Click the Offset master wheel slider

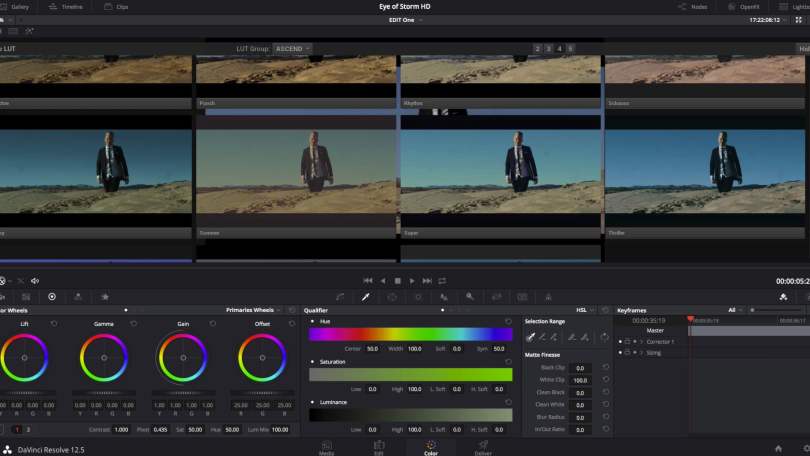262,393
